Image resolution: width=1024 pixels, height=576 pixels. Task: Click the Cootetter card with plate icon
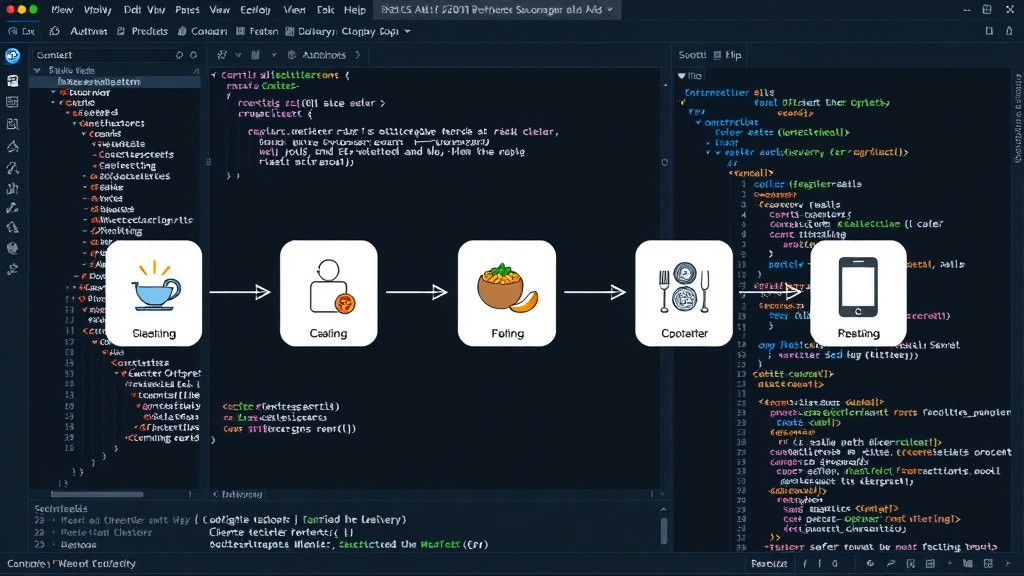(x=684, y=293)
